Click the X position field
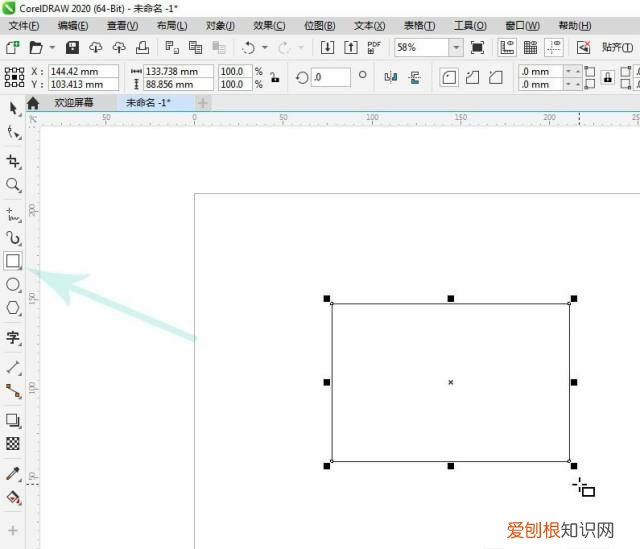Image resolution: width=640 pixels, height=549 pixels. tap(84, 71)
